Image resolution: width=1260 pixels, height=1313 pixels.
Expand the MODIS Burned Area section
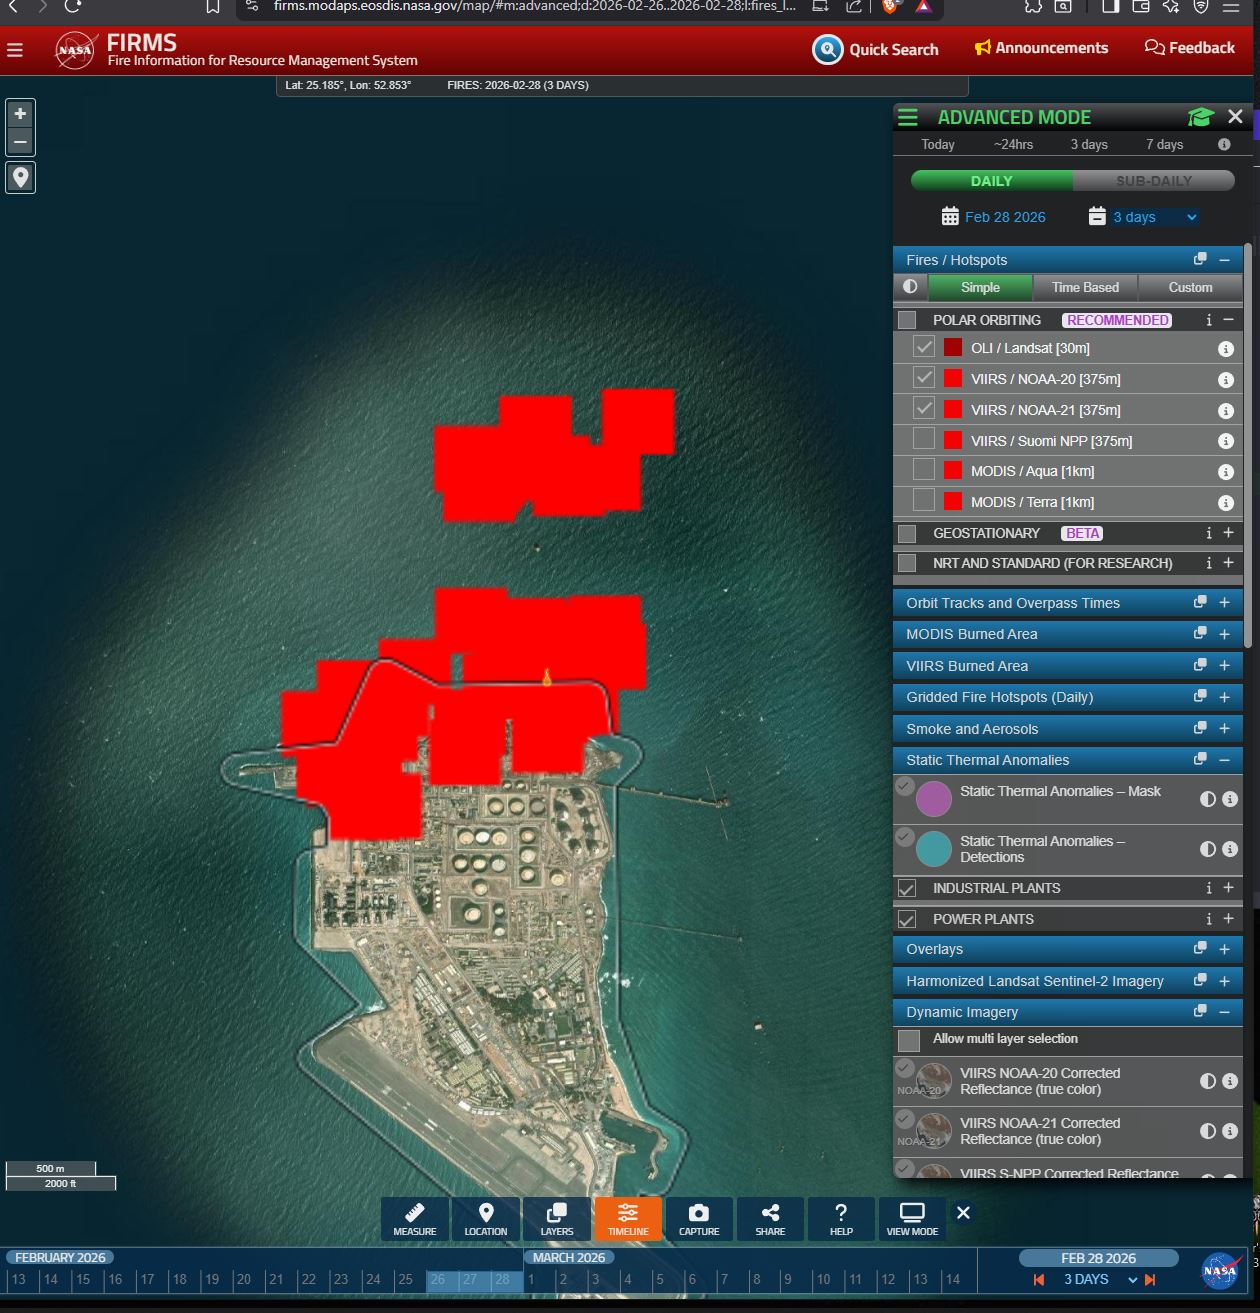1224,634
